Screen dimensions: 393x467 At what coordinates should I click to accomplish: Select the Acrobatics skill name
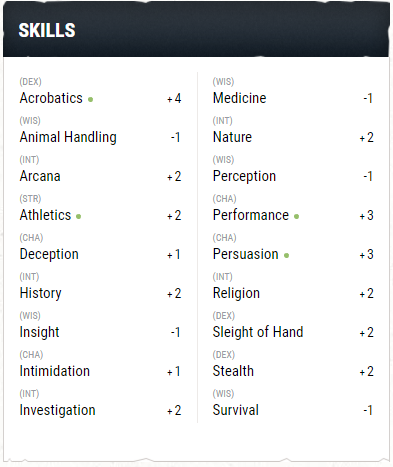pyautogui.click(x=51, y=98)
